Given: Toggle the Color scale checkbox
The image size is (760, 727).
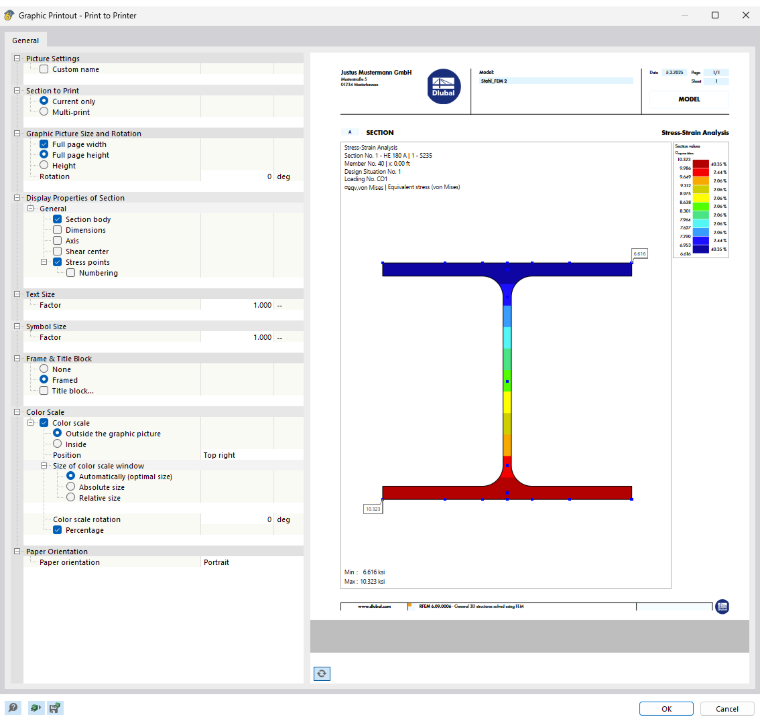Looking at the screenshot, I should coord(44,423).
